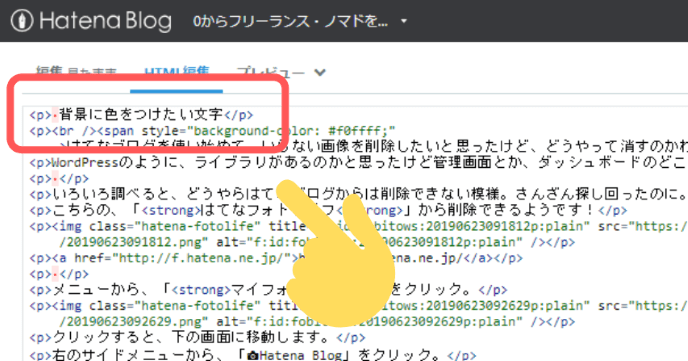Click the file name '/20190623092629.png'
This screenshot has height=361, width=688.
(133, 322)
